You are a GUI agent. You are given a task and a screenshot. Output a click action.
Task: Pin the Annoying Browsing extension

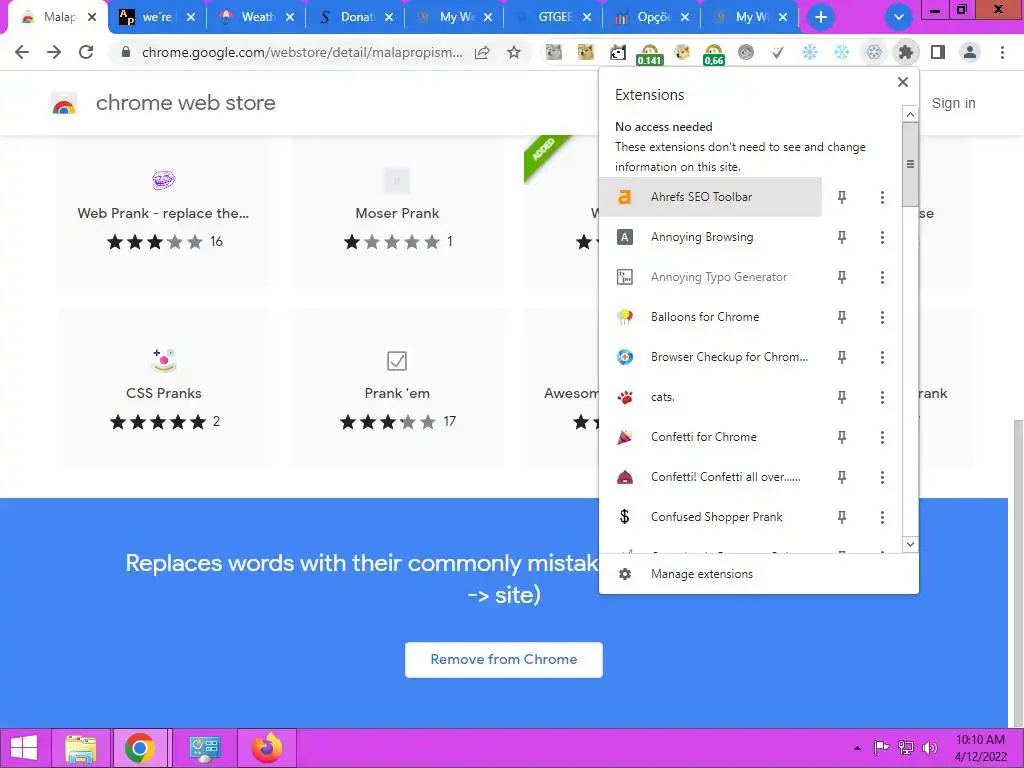point(842,237)
